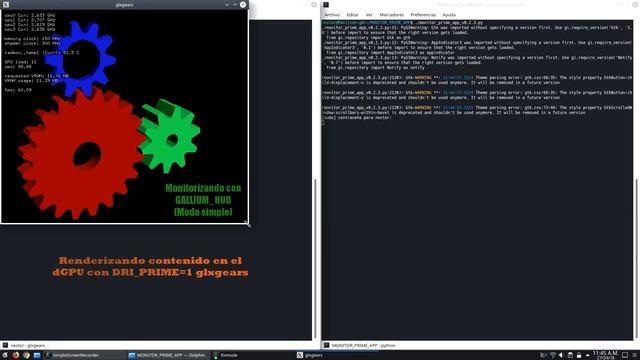This screenshot has width=640, height=360.
Task: Switch to MONITOR_PRIME_APP — Dolphin taskbar entry
Action: [x=168, y=355]
